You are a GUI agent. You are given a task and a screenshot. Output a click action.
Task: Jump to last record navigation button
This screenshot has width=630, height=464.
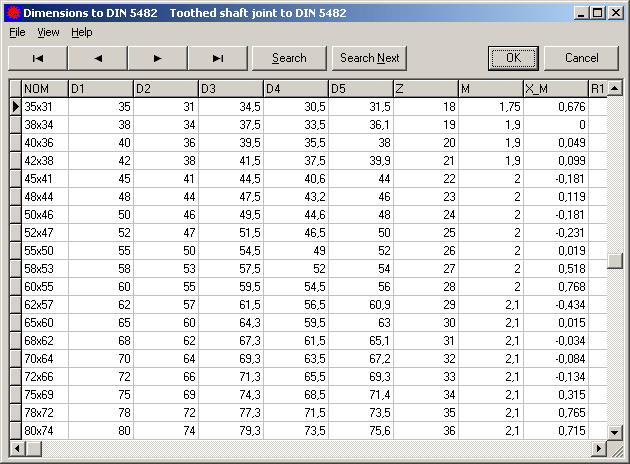point(218,58)
